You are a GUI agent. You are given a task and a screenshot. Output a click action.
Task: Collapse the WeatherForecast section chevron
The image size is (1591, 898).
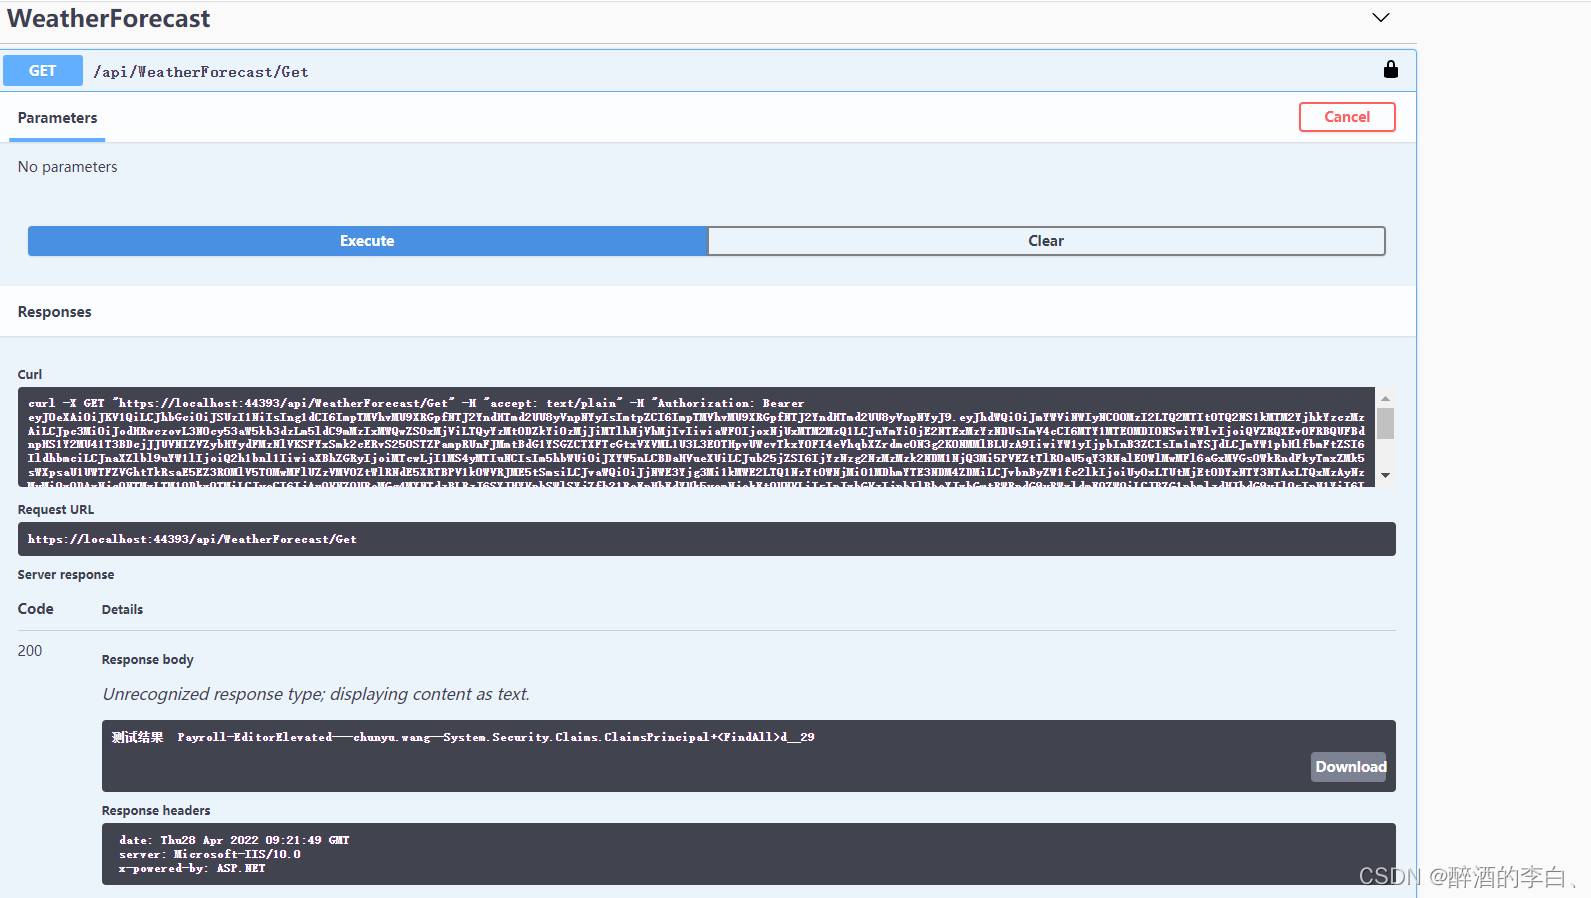[1381, 18]
